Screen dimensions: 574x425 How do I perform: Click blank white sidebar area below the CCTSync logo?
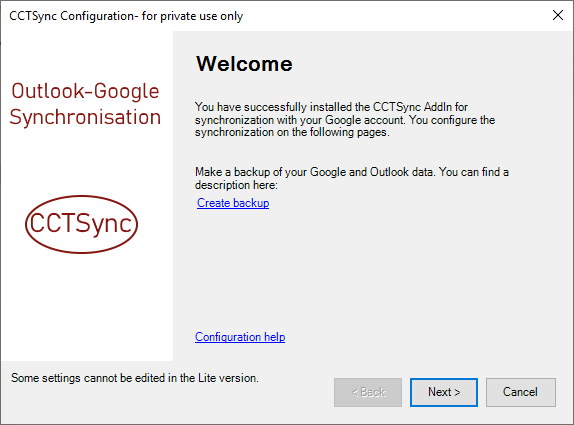pos(87,307)
